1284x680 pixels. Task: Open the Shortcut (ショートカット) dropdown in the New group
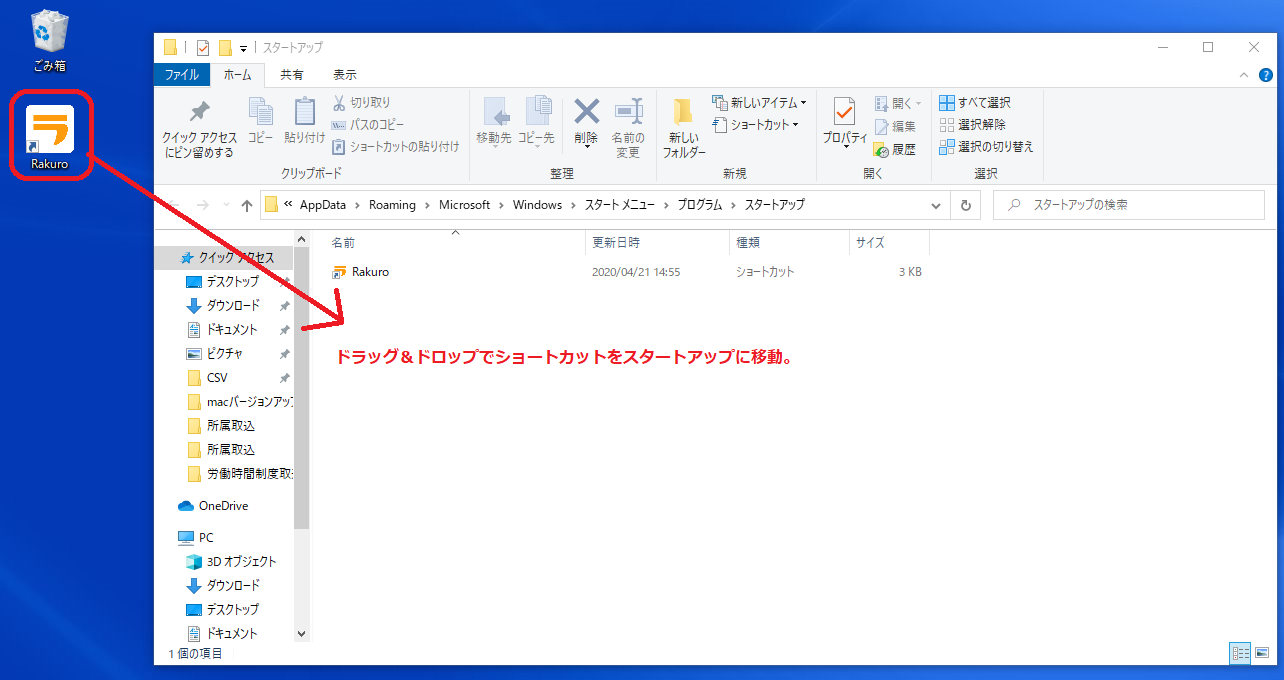pyautogui.click(x=756, y=124)
